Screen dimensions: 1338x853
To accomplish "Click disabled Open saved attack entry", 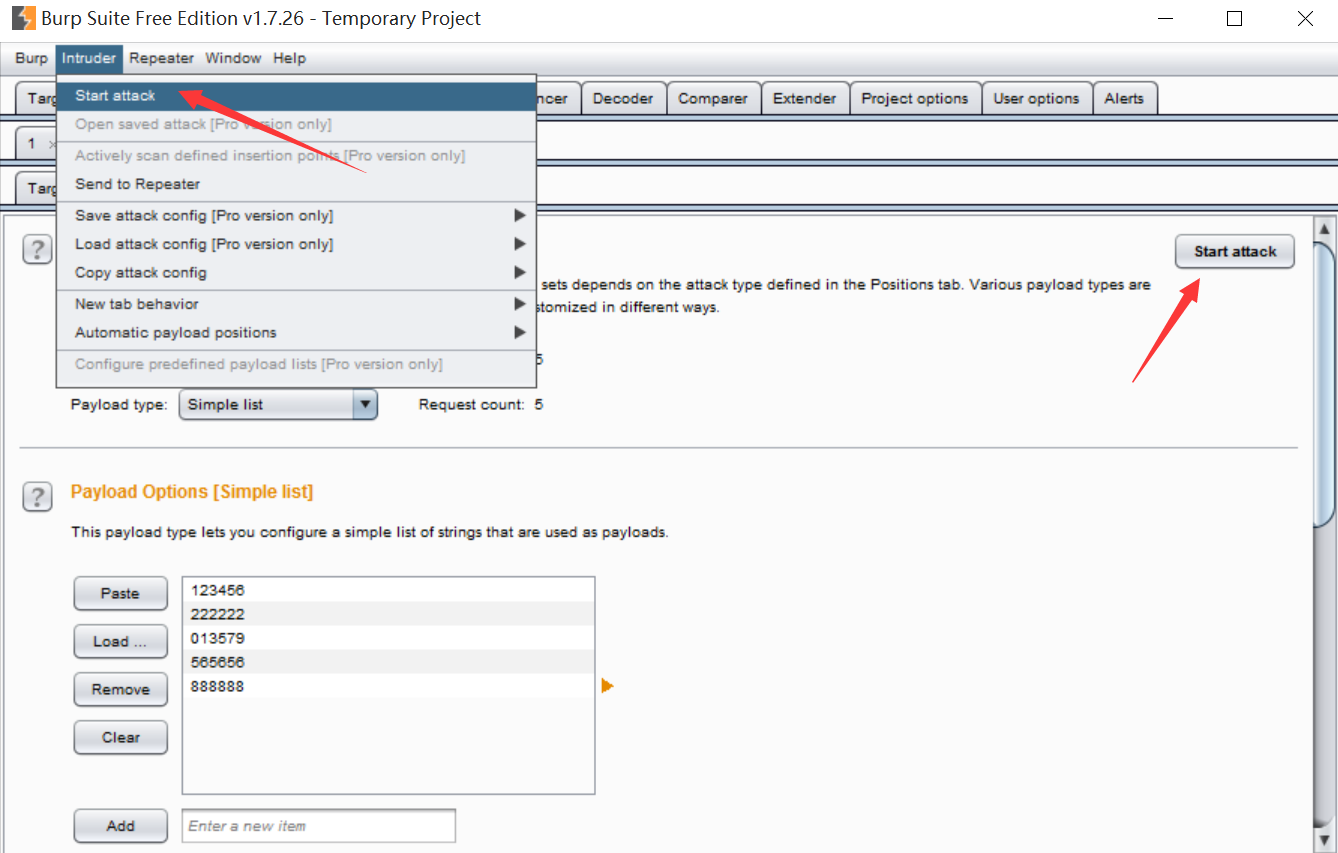I will [x=296, y=124].
